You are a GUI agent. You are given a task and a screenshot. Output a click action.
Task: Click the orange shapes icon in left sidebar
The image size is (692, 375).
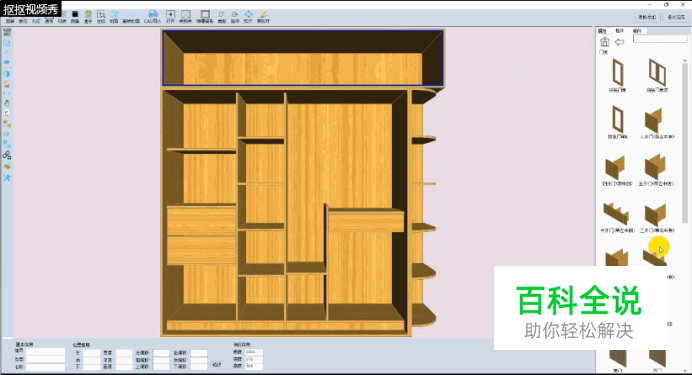click(x=7, y=124)
